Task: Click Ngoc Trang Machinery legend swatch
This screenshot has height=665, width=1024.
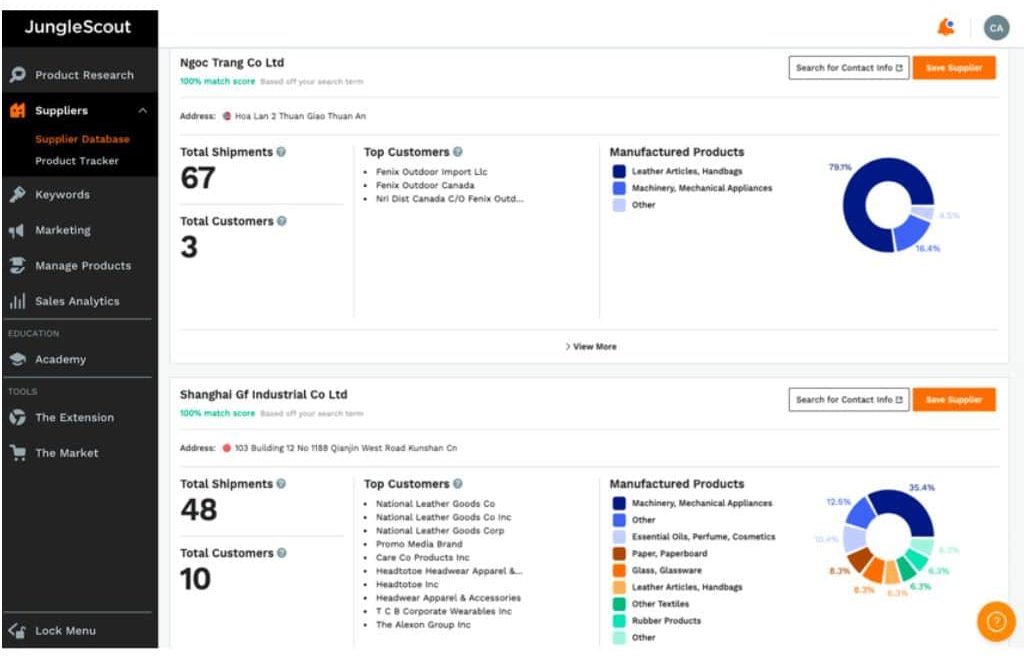Action: (619, 188)
